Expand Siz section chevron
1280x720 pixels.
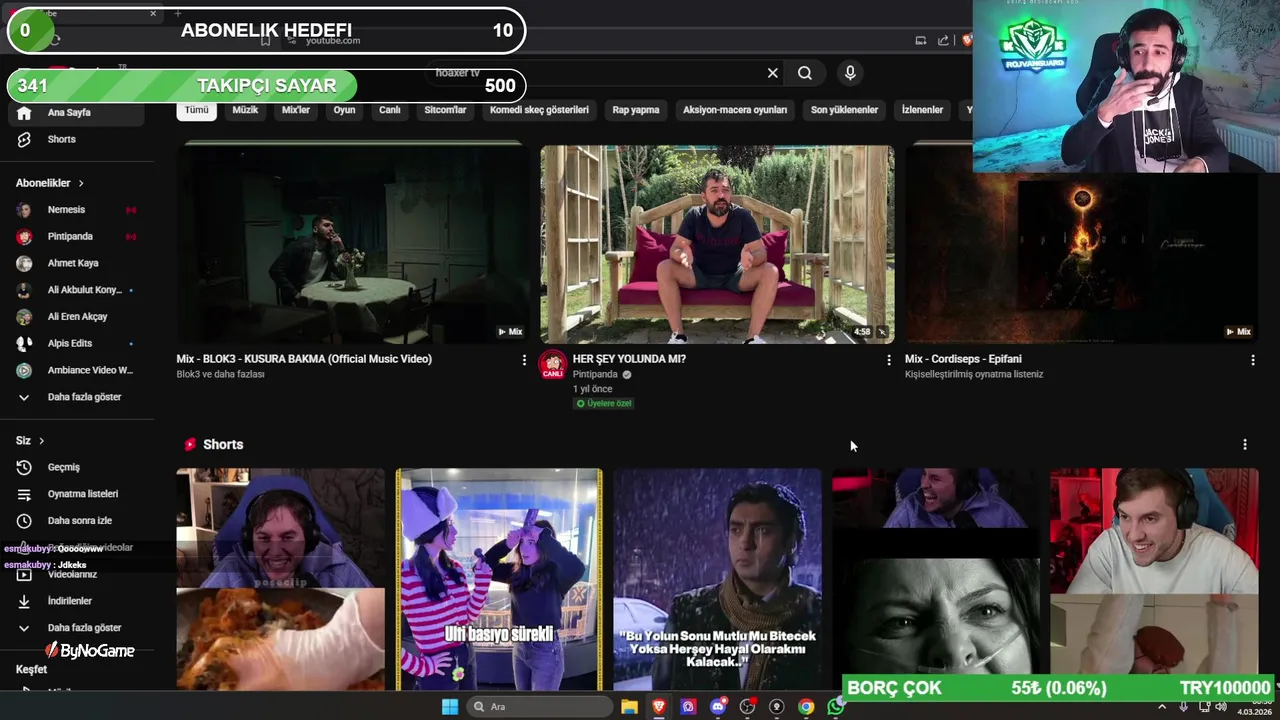41,440
